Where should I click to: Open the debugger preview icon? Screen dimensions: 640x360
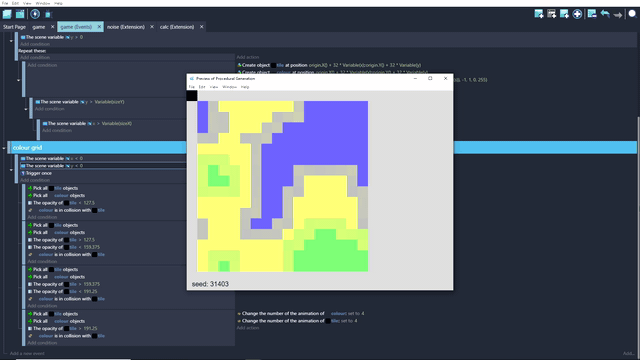pyautogui.click(x=48, y=14)
